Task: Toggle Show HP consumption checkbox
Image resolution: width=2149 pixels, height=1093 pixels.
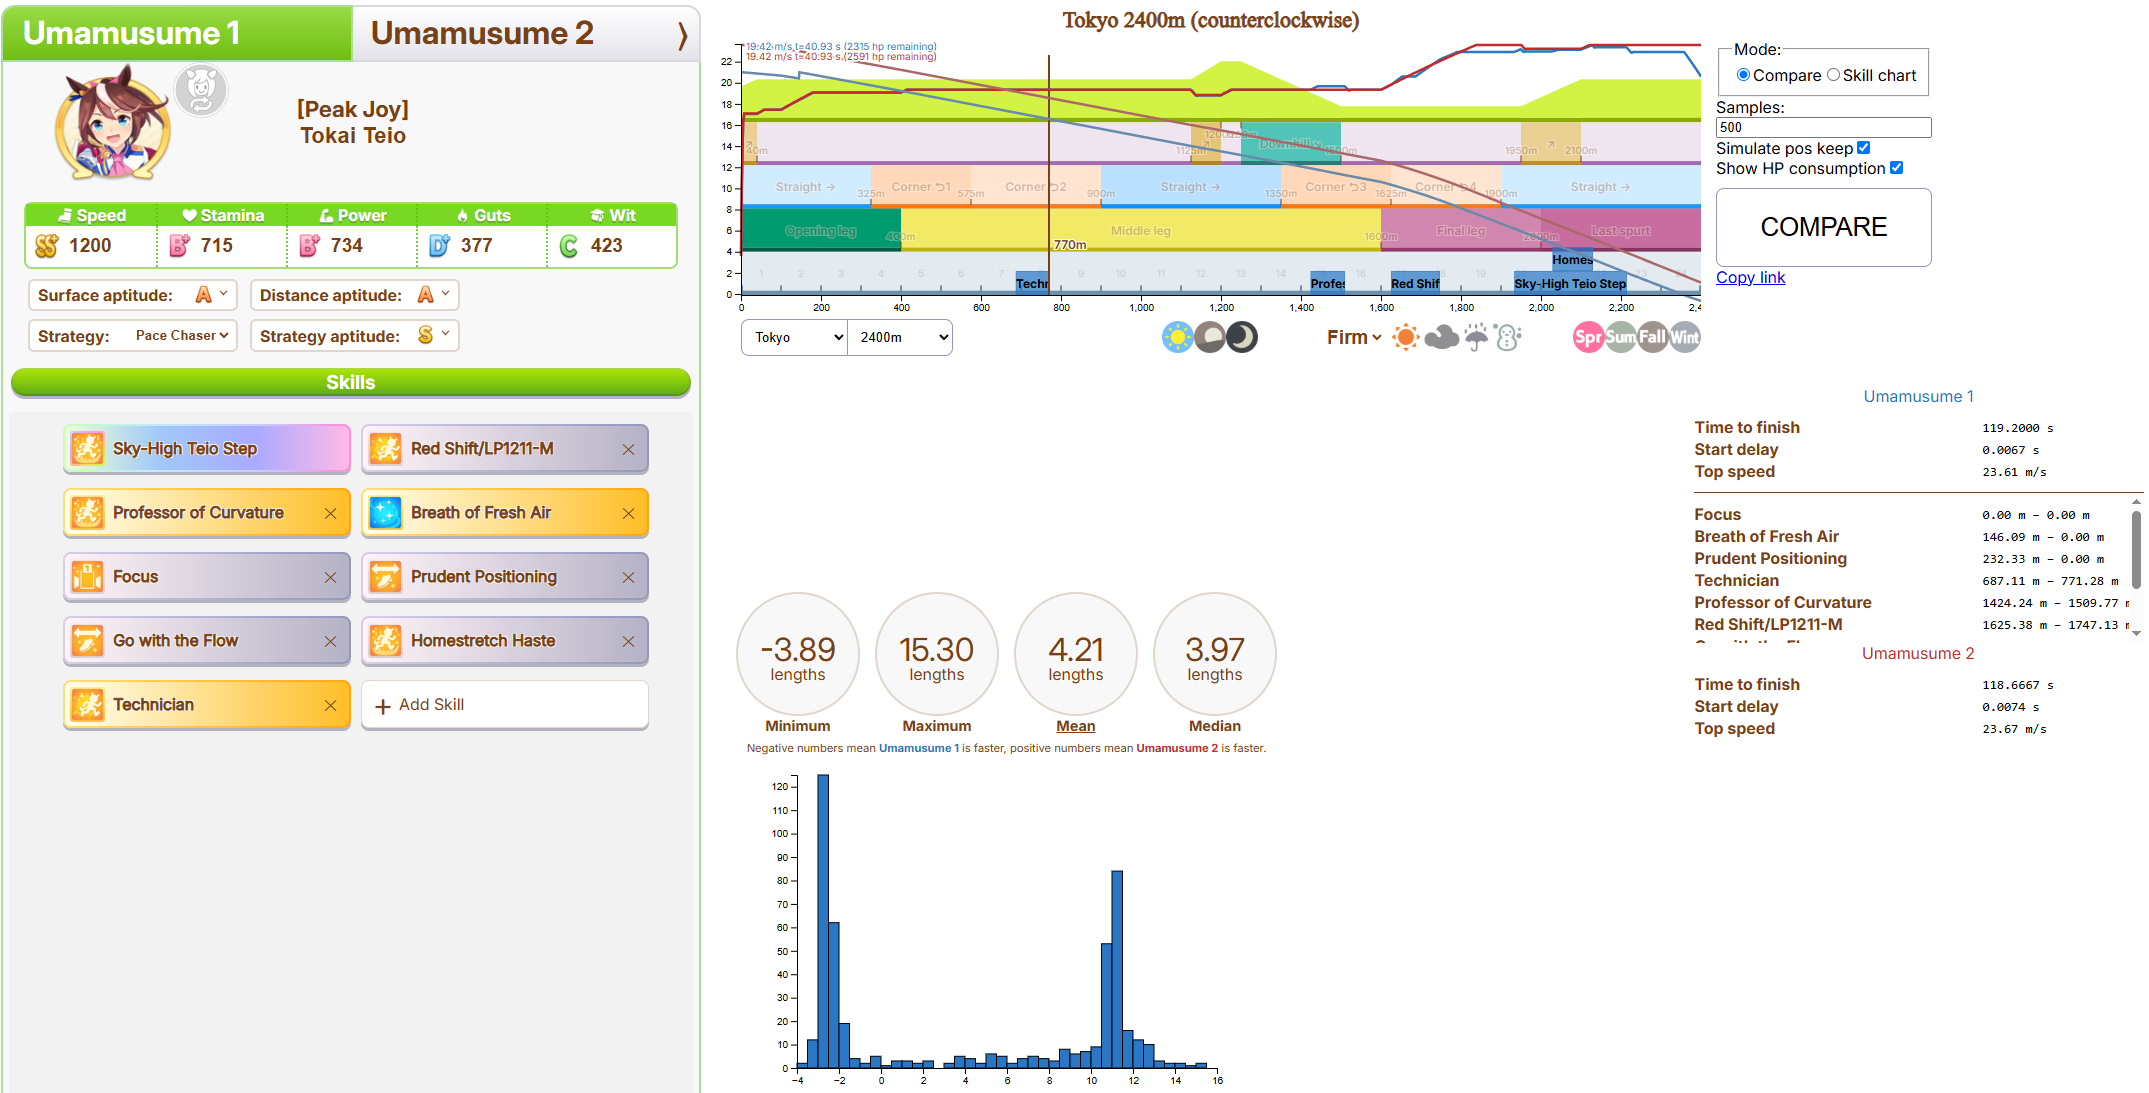Action: click(1896, 168)
